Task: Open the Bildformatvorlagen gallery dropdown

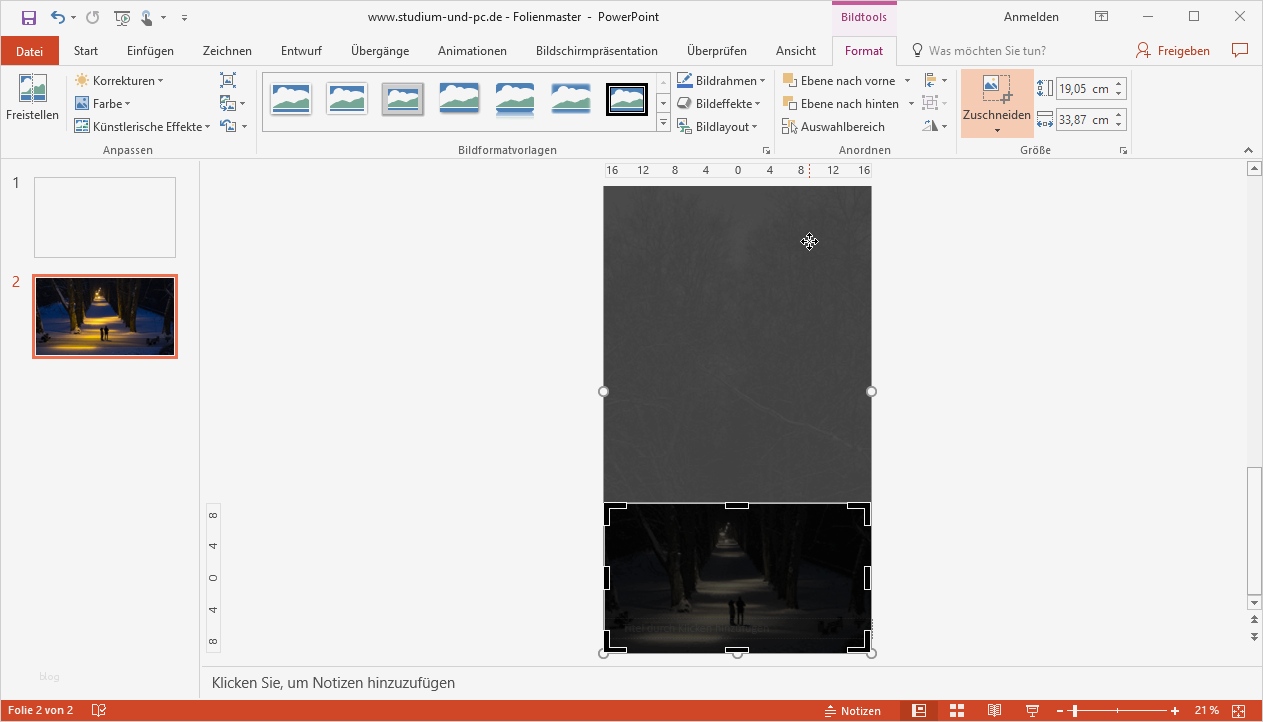Action: [x=663, y=122]
